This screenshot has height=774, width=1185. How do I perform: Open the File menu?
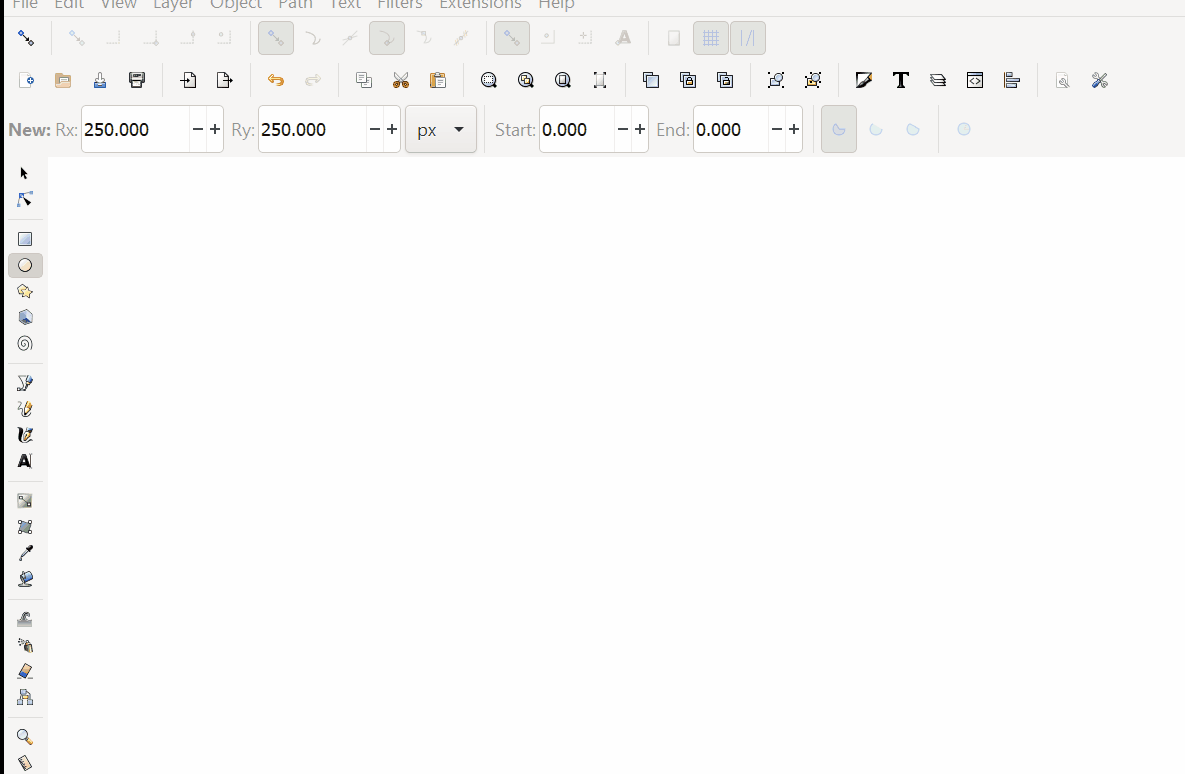coord(25,5)
